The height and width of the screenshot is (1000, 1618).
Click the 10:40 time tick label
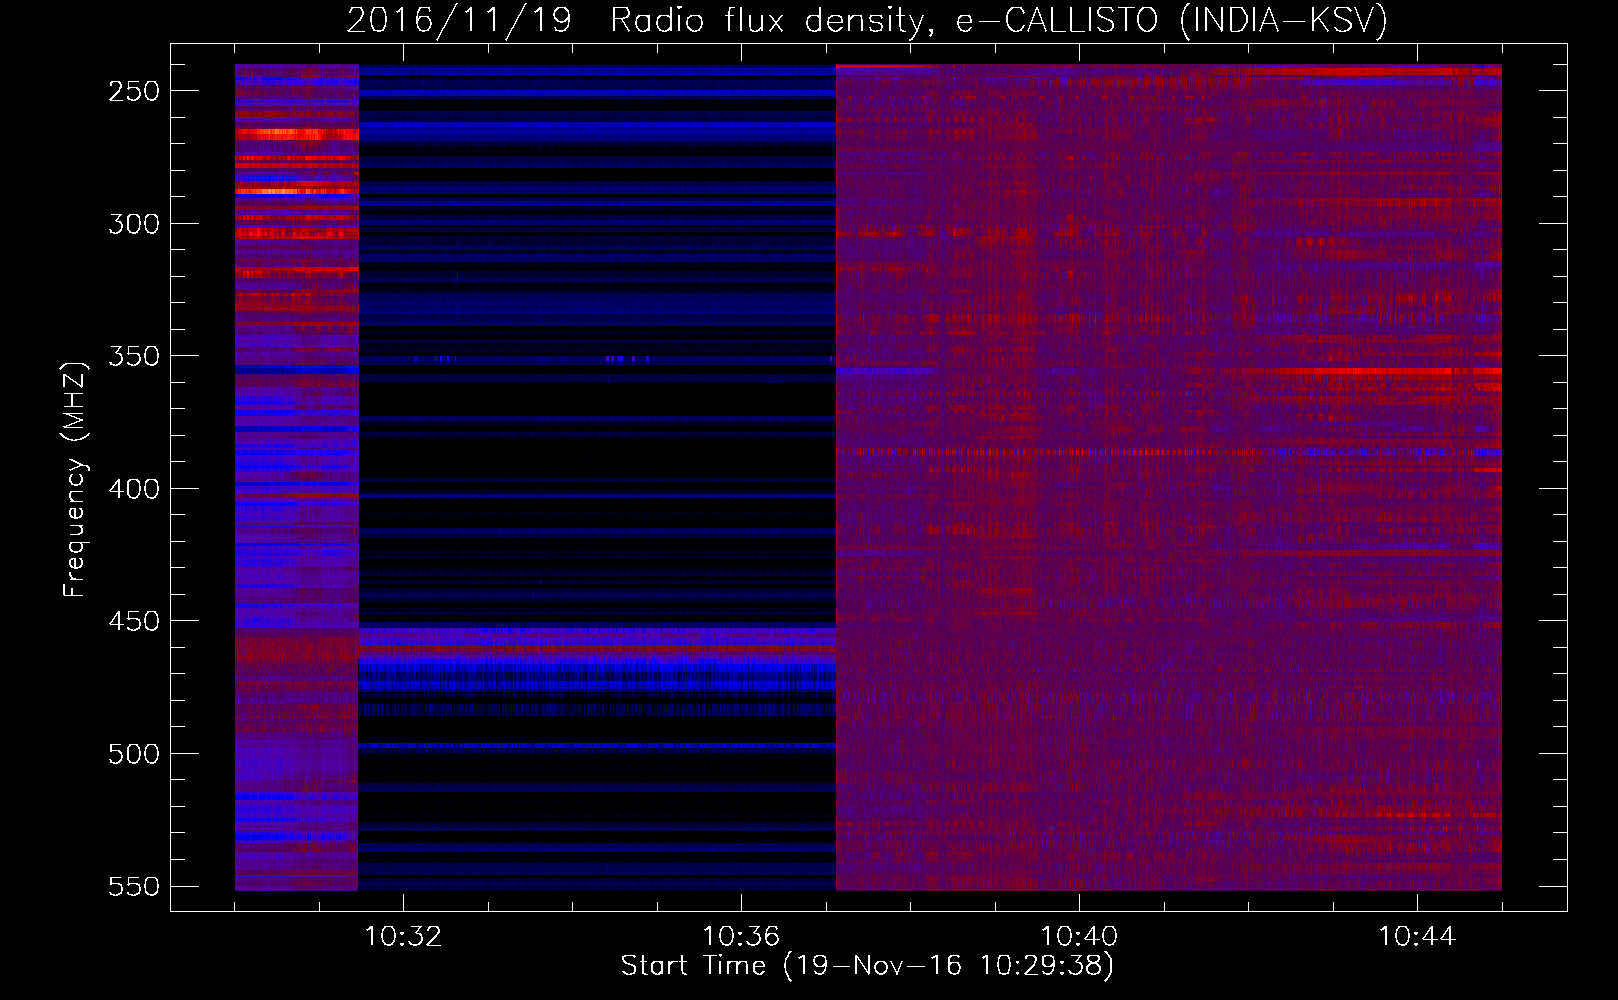click(1079, 937)
